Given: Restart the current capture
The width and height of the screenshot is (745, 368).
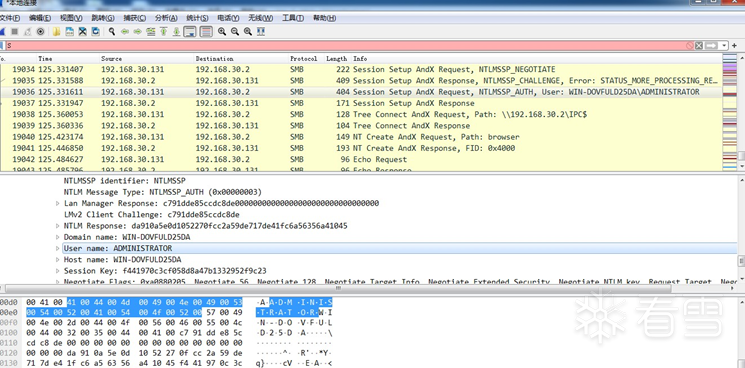Looking at the screenshot, I should (x=28, y=31).
